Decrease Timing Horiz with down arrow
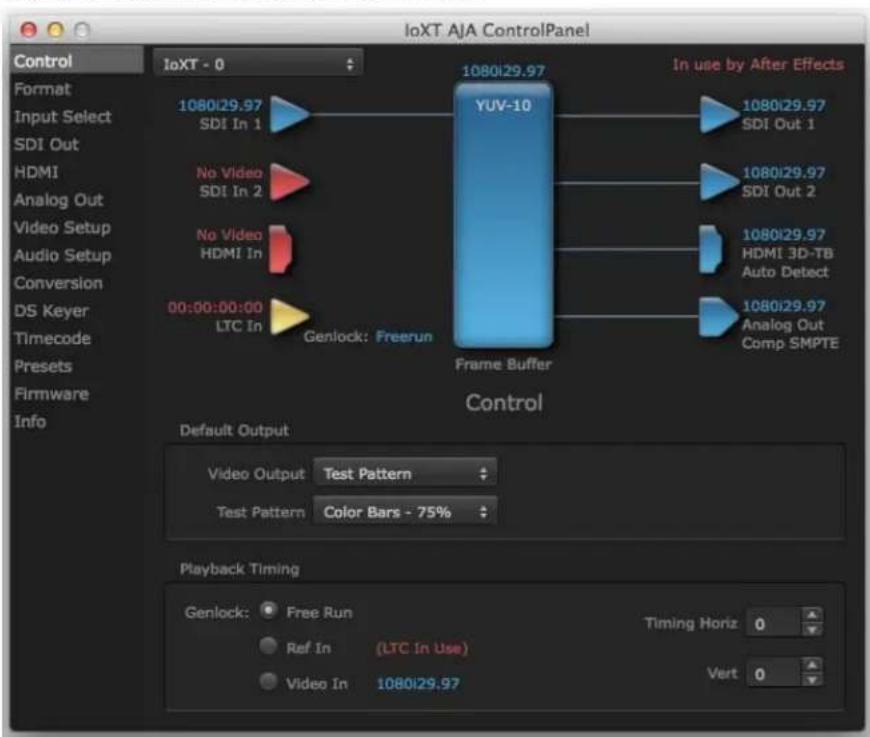This screenshot has width=870, height=737. [x=812, y=629]
